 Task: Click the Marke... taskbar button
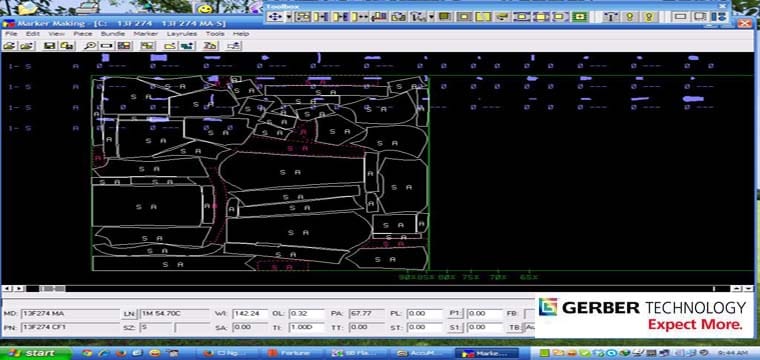[486, 353]
